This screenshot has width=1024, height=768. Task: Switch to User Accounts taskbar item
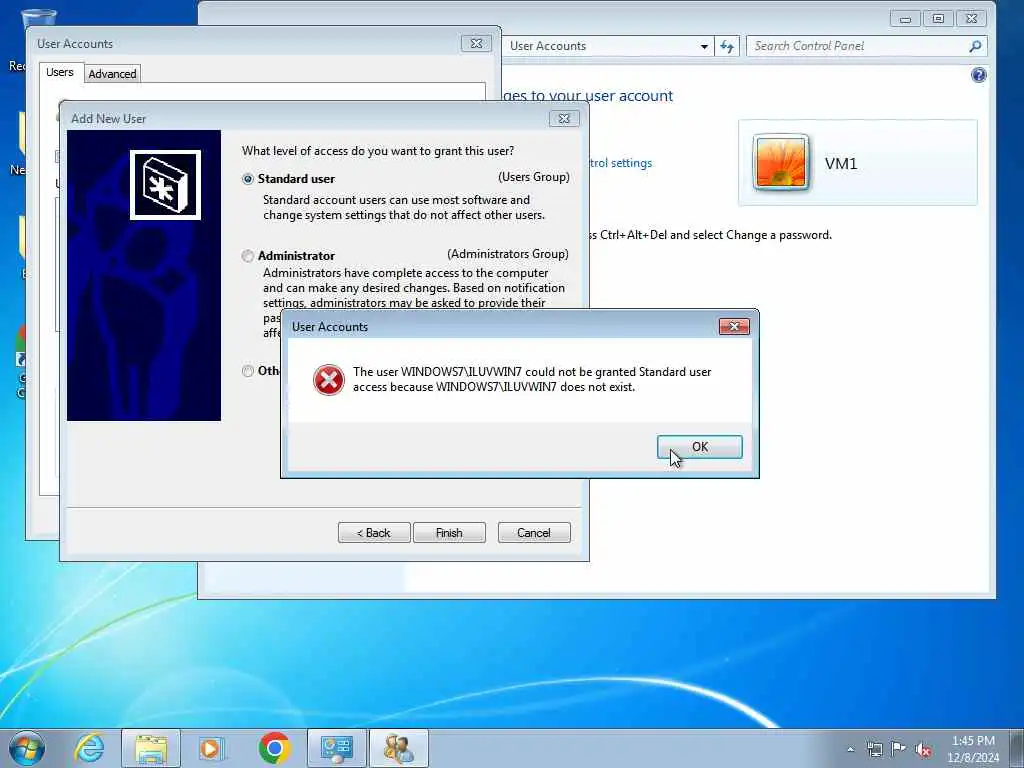[399, 748]
